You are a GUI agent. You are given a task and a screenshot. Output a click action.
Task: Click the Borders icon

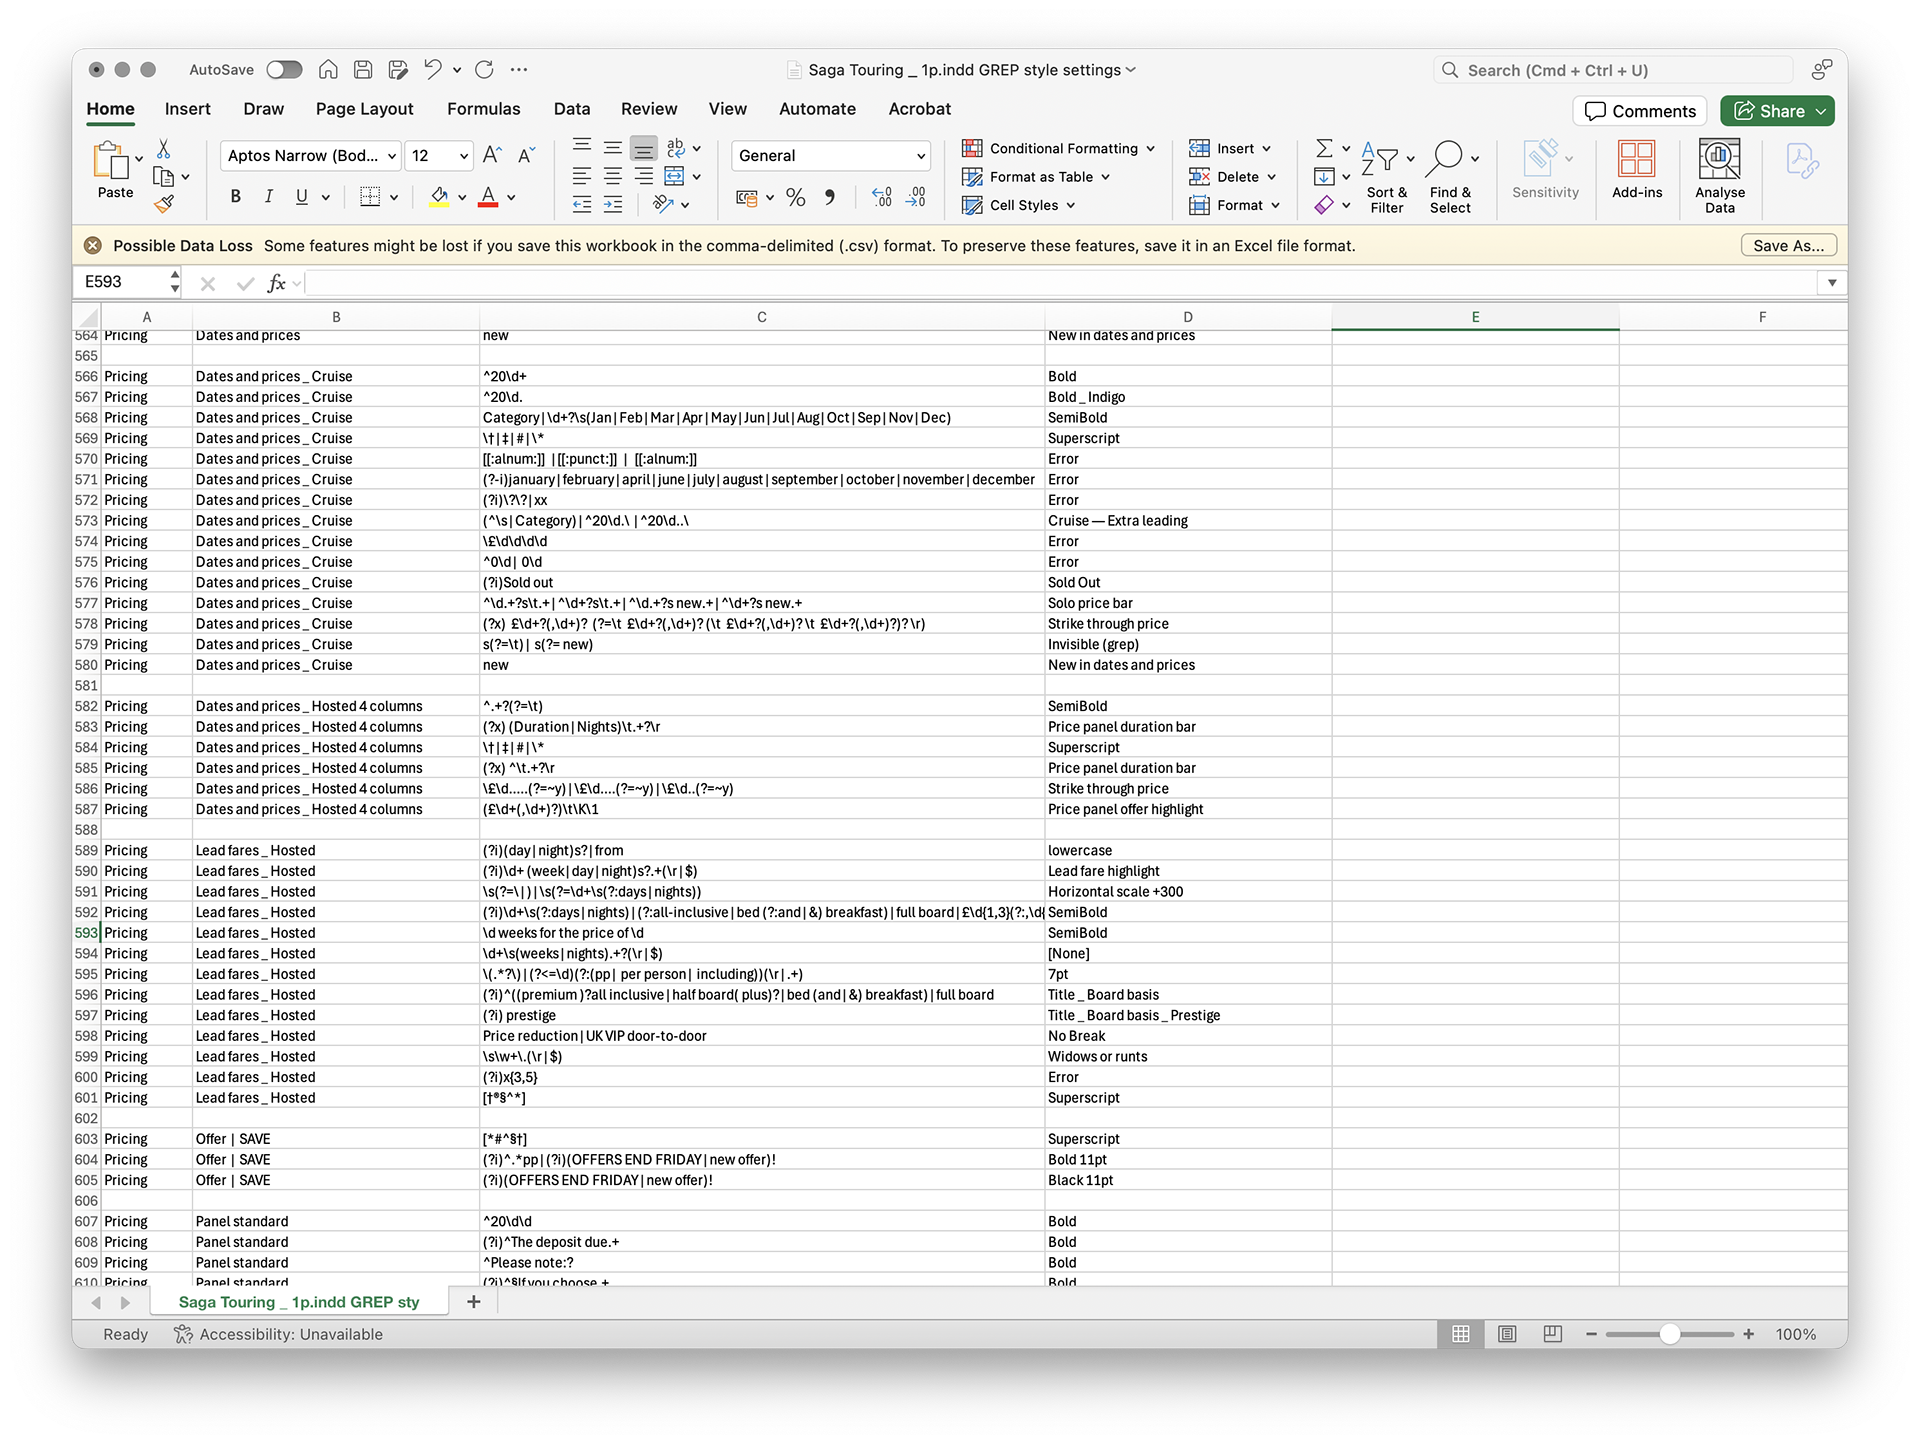(x=370, y=197)
